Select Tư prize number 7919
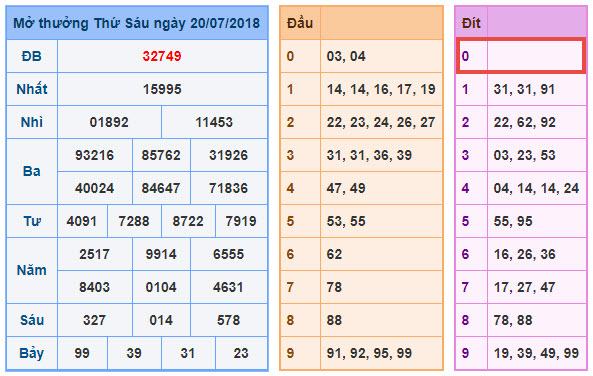 tap(241, 221)
